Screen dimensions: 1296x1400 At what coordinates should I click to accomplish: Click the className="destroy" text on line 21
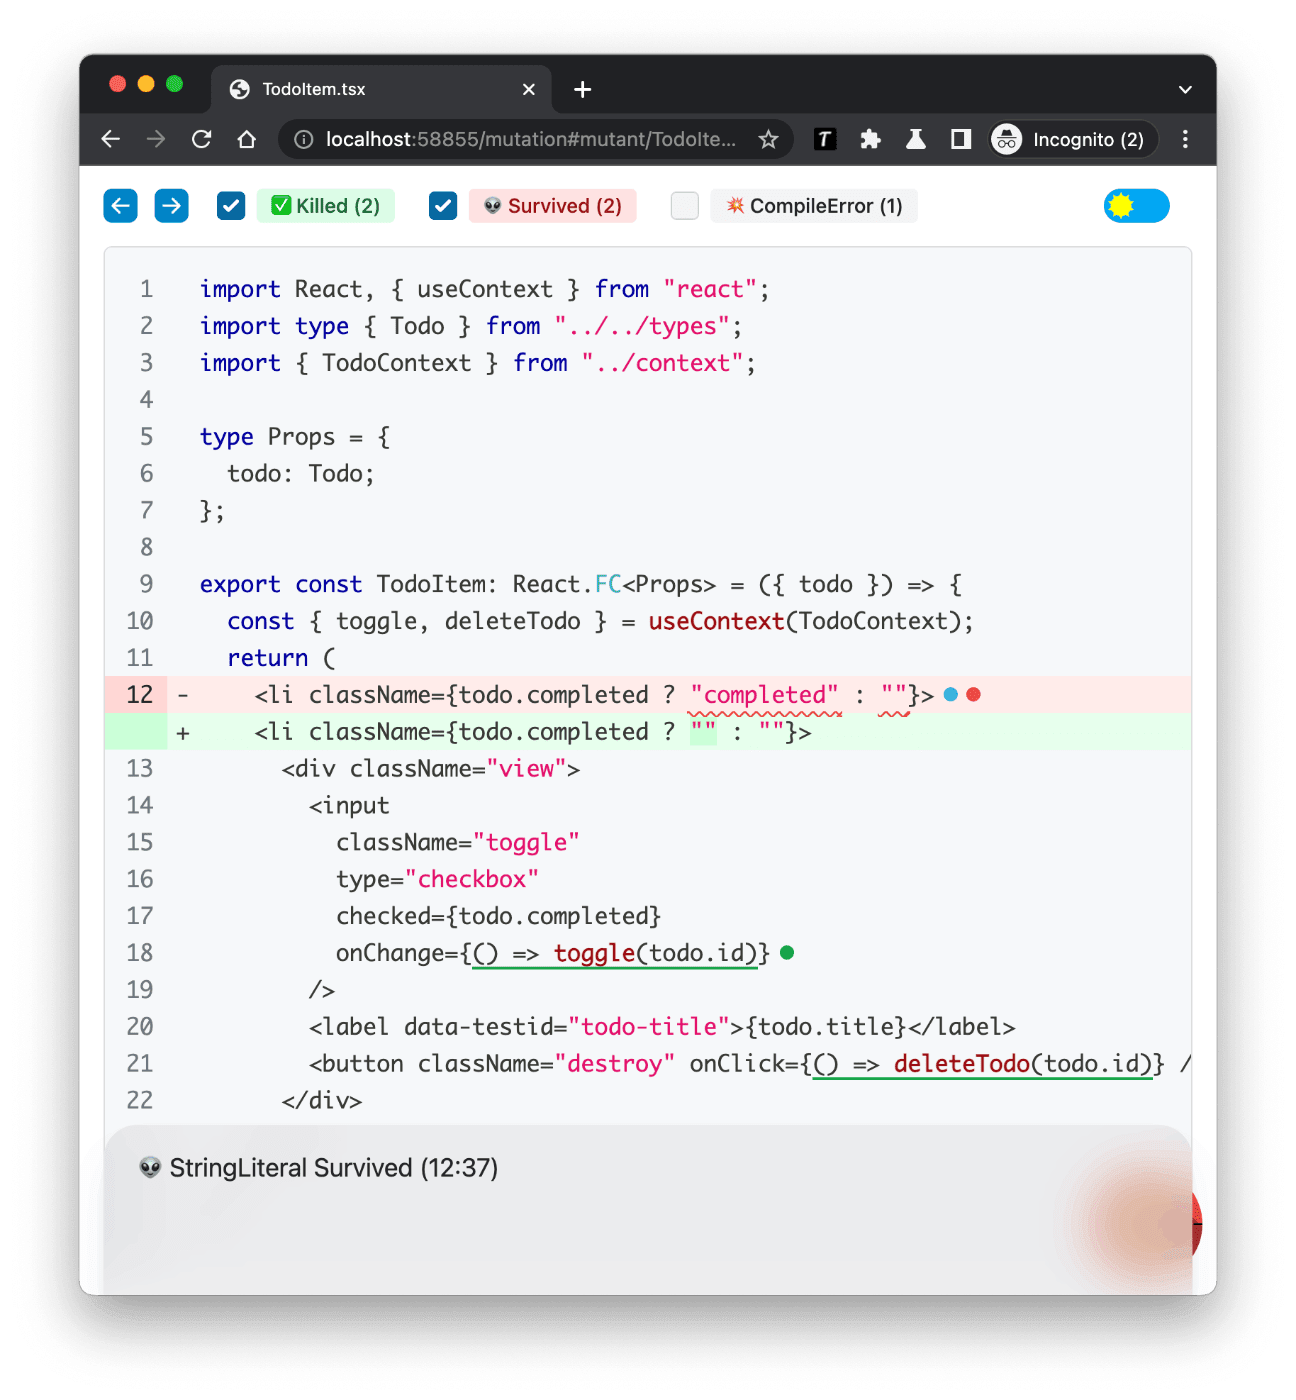point(546,1064)
